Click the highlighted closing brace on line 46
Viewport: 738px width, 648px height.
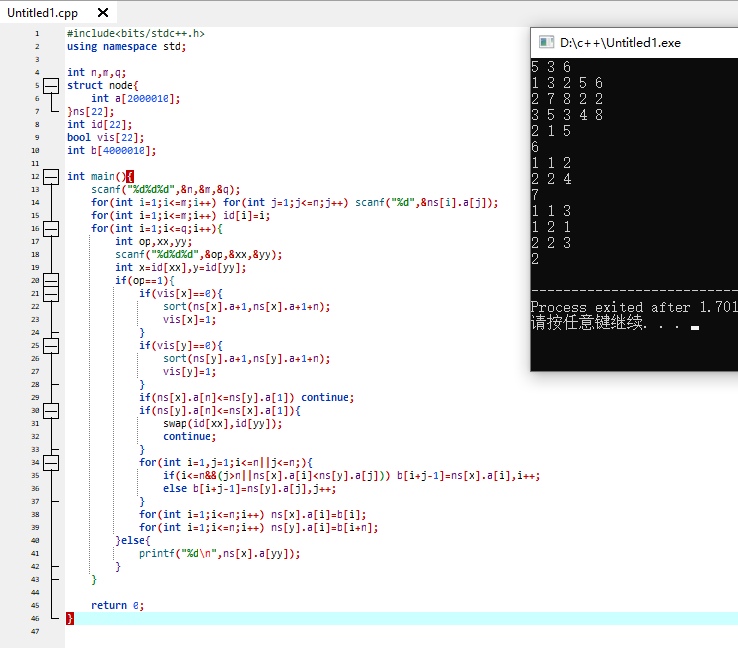(x=70, y=618)
